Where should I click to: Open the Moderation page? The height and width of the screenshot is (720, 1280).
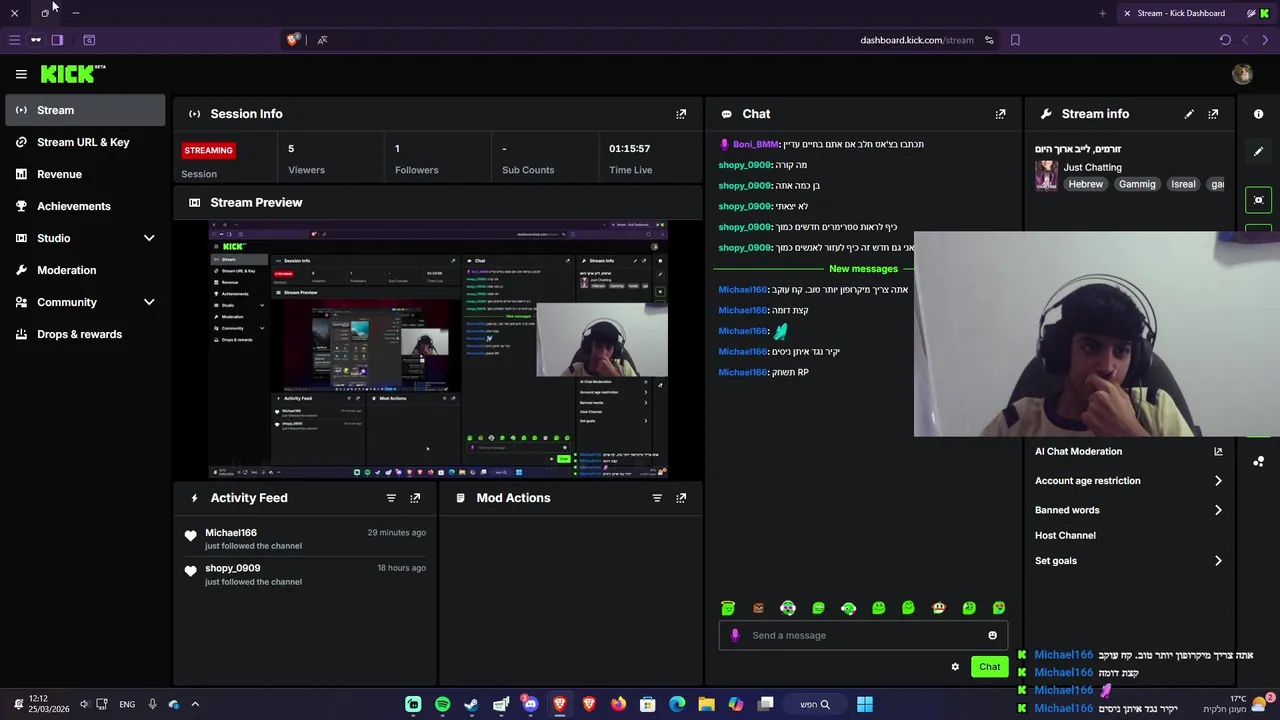[x=85, y=270]
